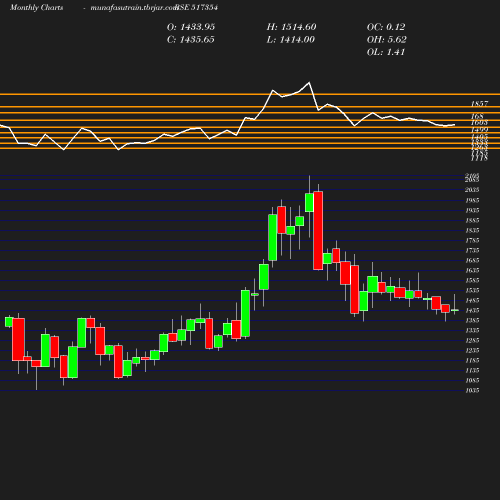
Task: Click the "1935" price axis label
Action: (x=472, y=210)
